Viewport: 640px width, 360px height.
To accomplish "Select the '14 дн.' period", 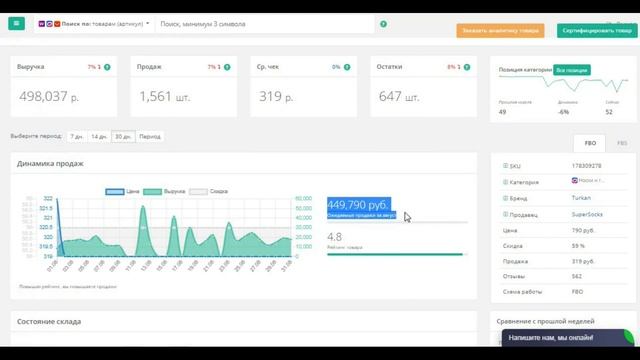I will [99, 136].
